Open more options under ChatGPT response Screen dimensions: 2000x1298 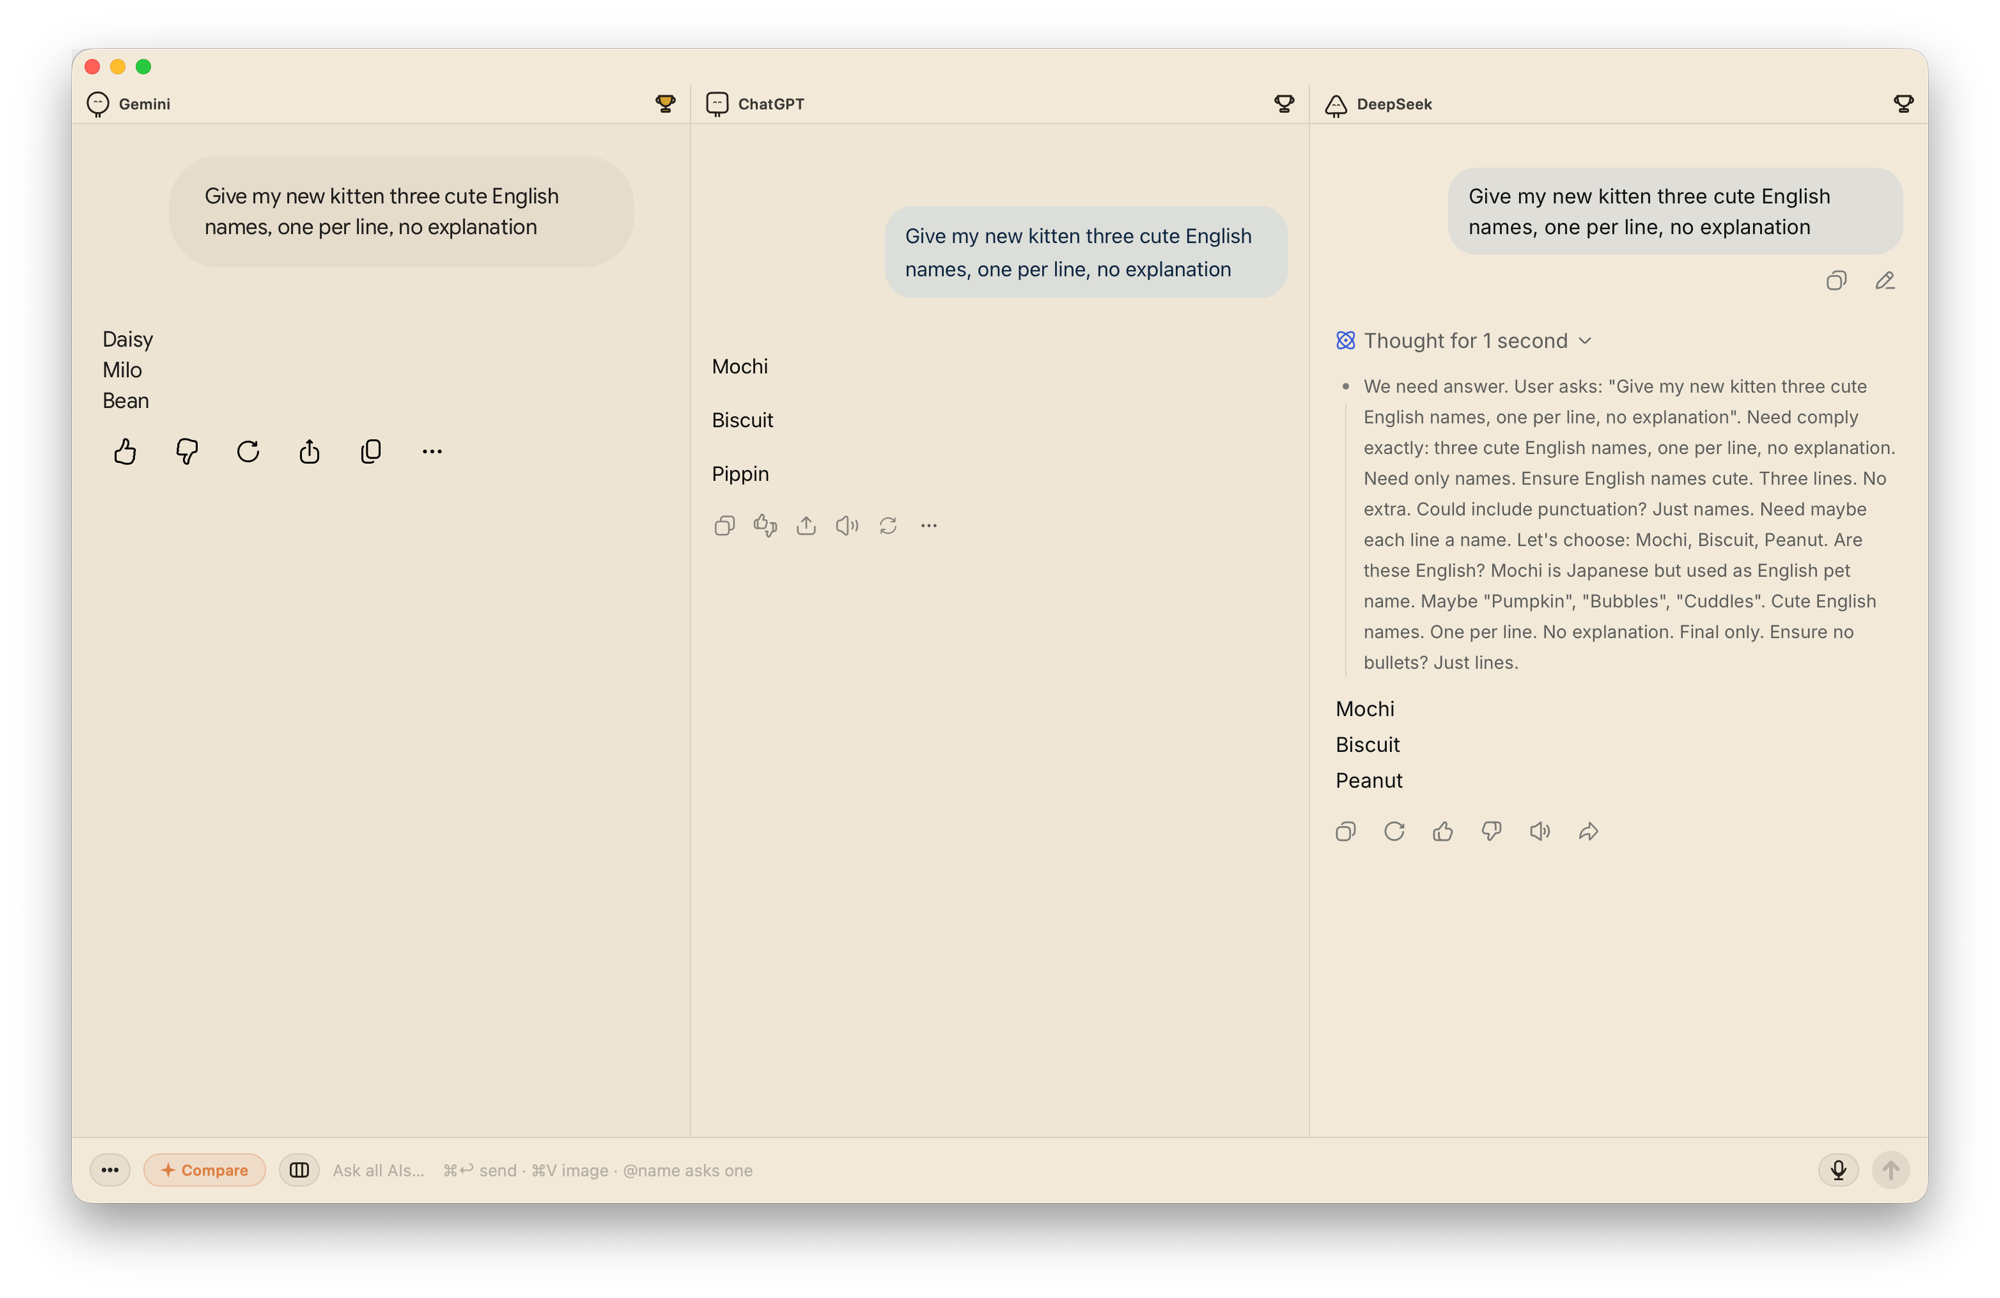tap(929, 525)
